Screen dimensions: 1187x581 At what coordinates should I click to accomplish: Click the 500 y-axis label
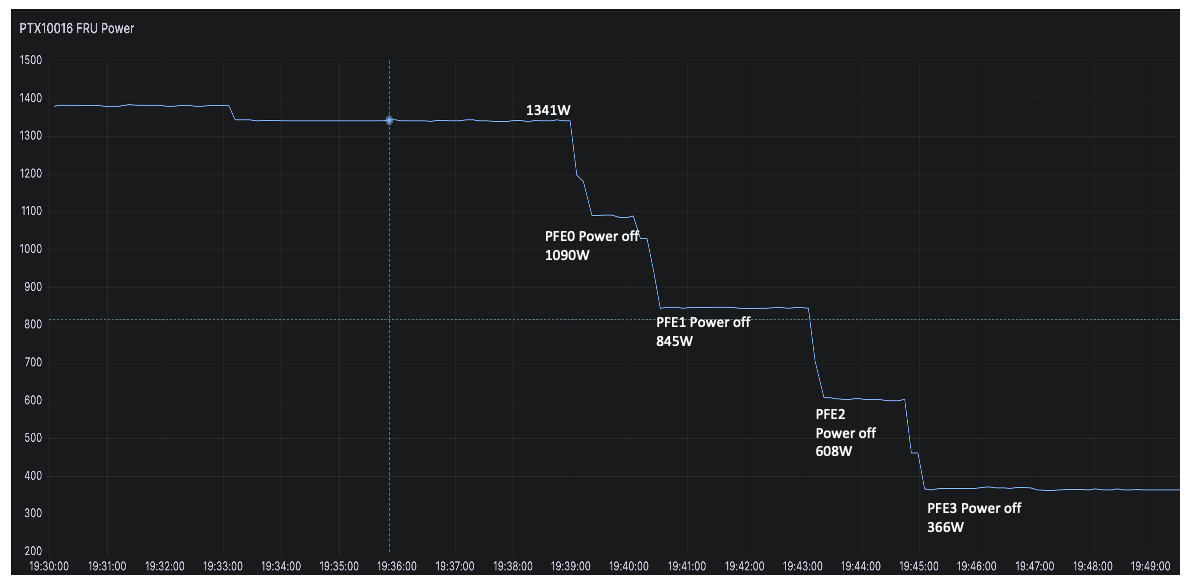33,438
